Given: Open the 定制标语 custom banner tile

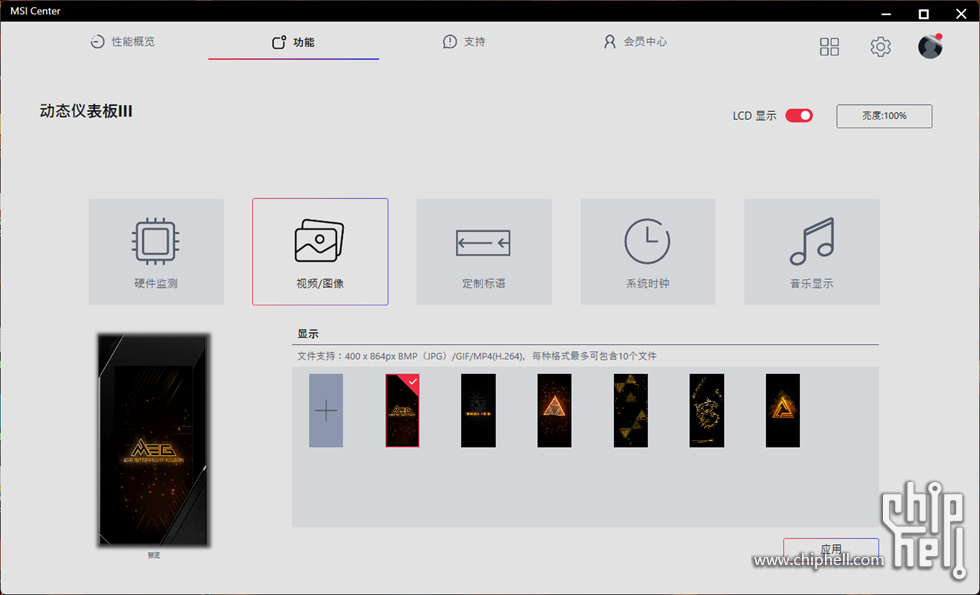Looking at the screenshot, I should pyautogui.click(x=484, y=251).
